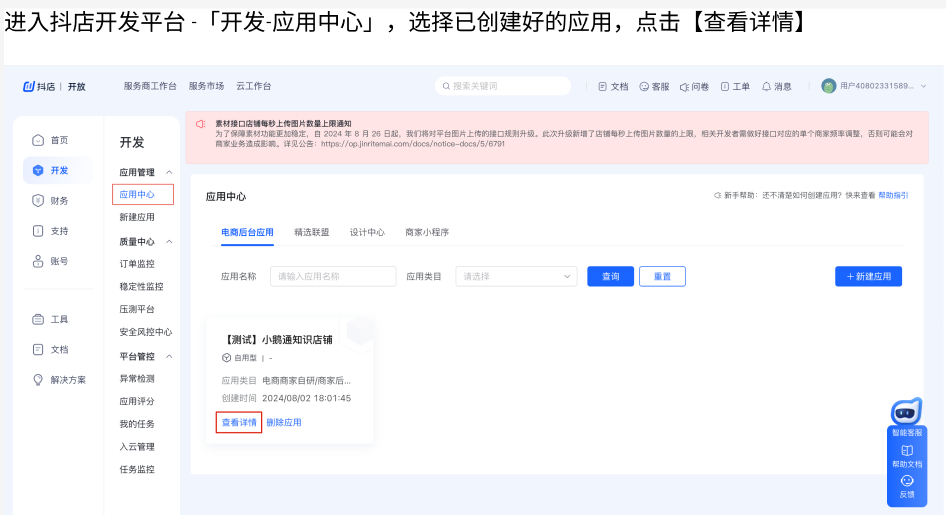The height and width of the screenshot is (515, 946).
Task: Open 压测平台 in the submenu
Action: [137, 309]
